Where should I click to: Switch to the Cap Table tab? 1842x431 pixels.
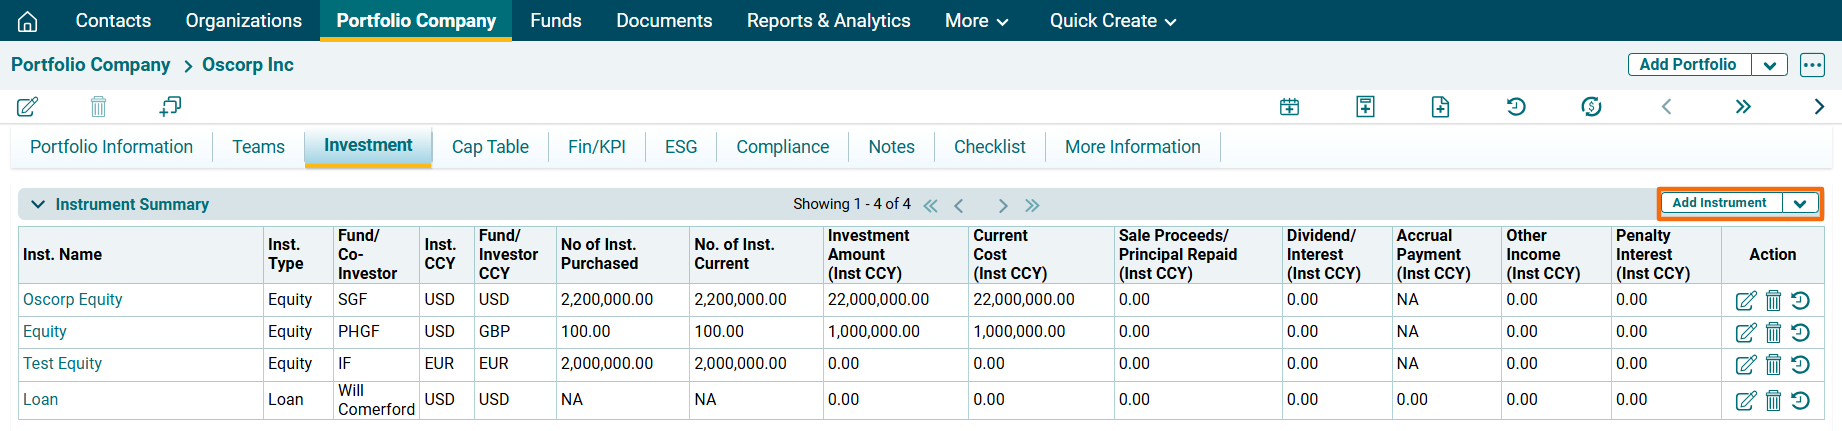(490, 147)
